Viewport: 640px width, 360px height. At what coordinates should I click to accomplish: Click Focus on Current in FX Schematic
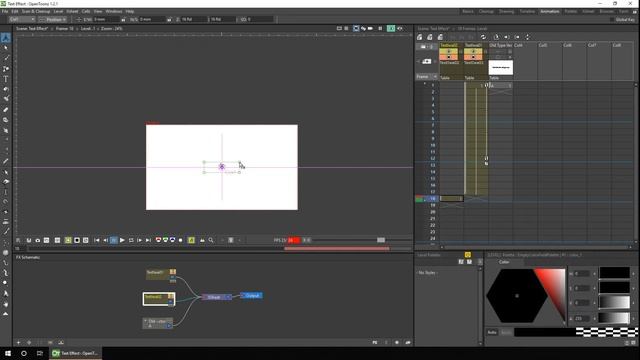(29, 342)
